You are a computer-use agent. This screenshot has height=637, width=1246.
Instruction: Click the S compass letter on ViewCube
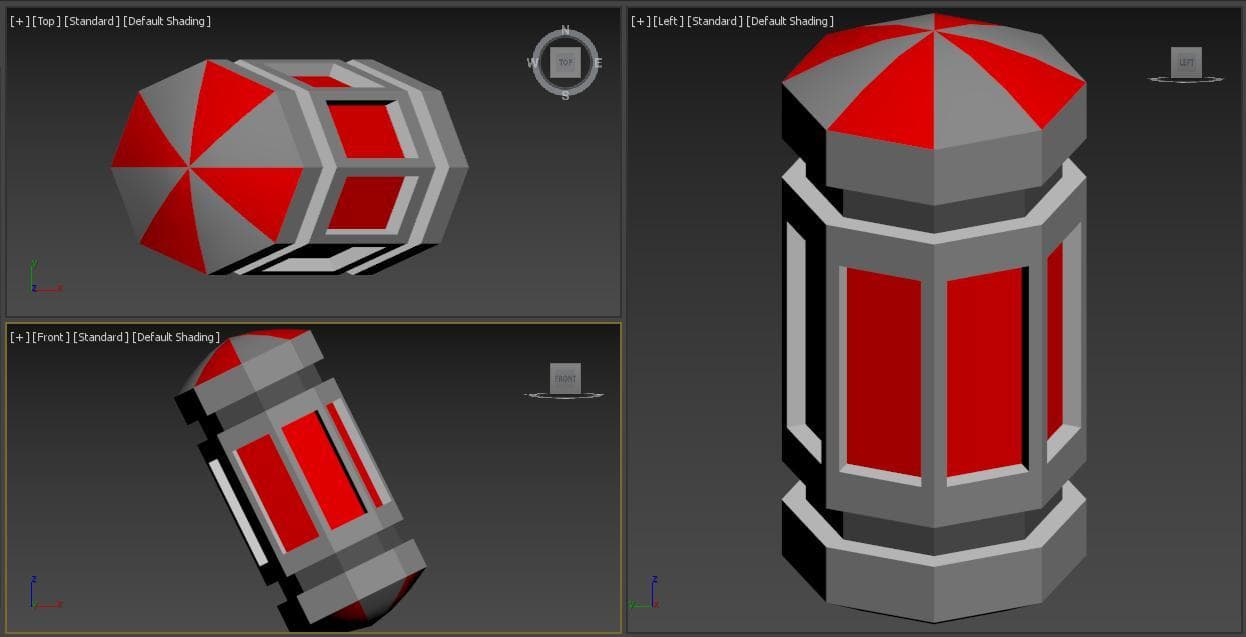[x=565, y=96]
